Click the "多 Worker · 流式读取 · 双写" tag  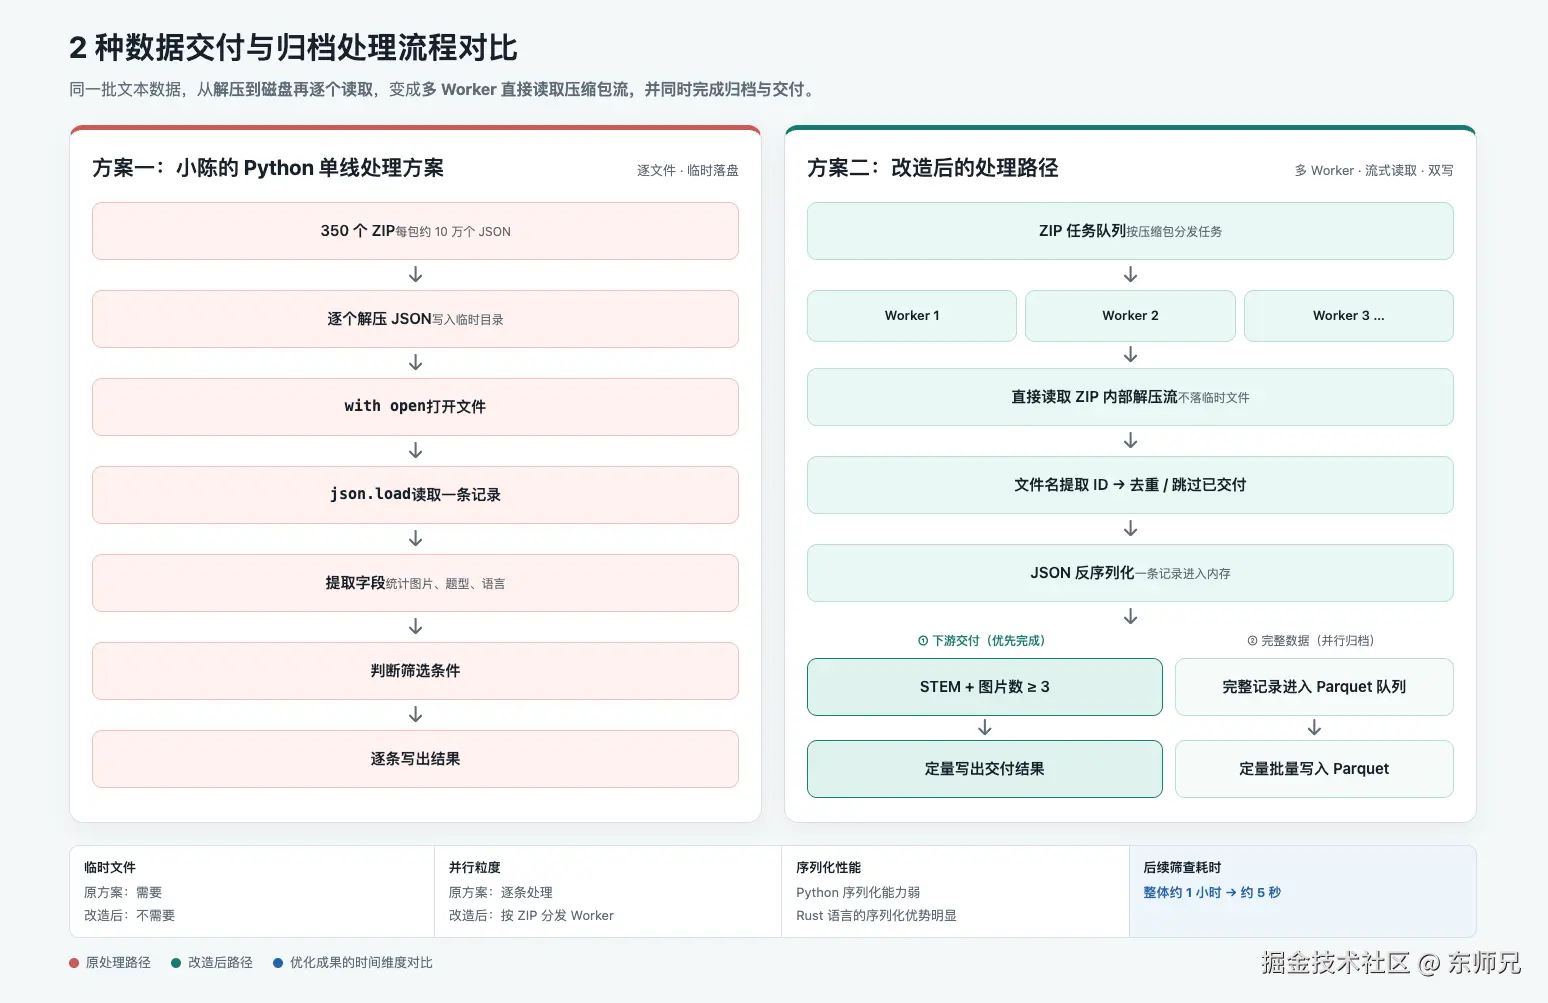(1374, 171)
